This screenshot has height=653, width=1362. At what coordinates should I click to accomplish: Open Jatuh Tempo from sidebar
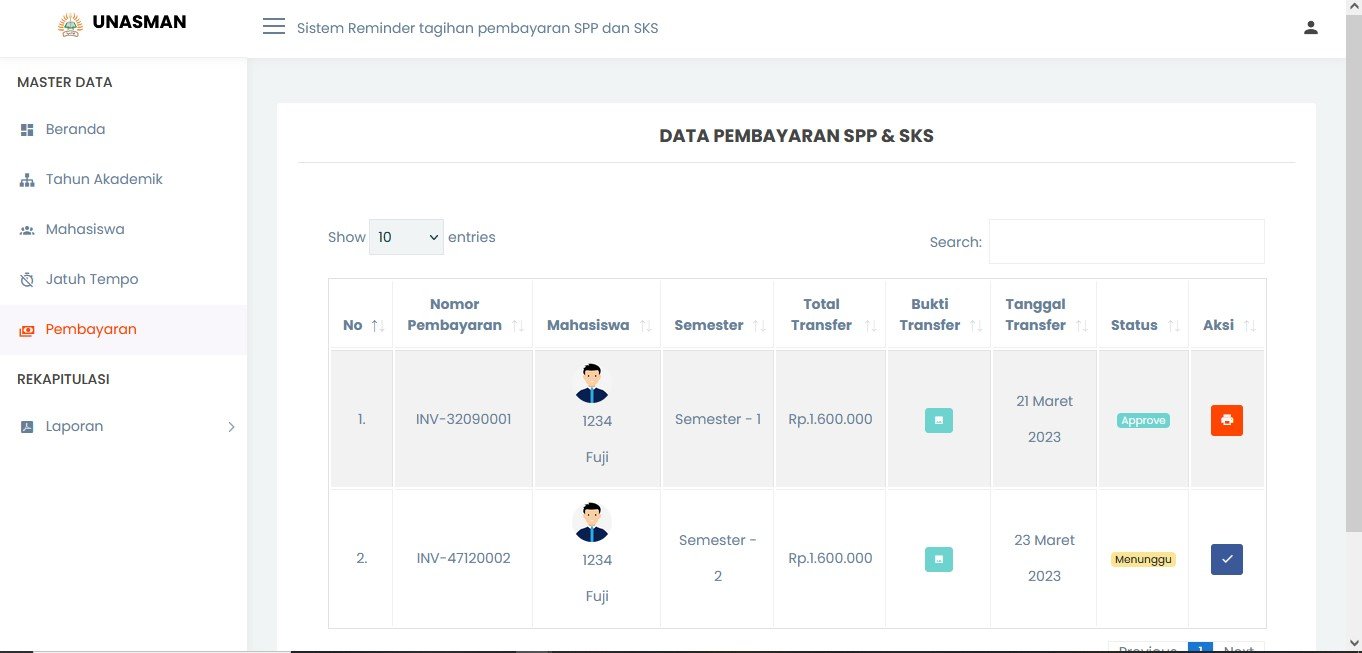point(91,280)
